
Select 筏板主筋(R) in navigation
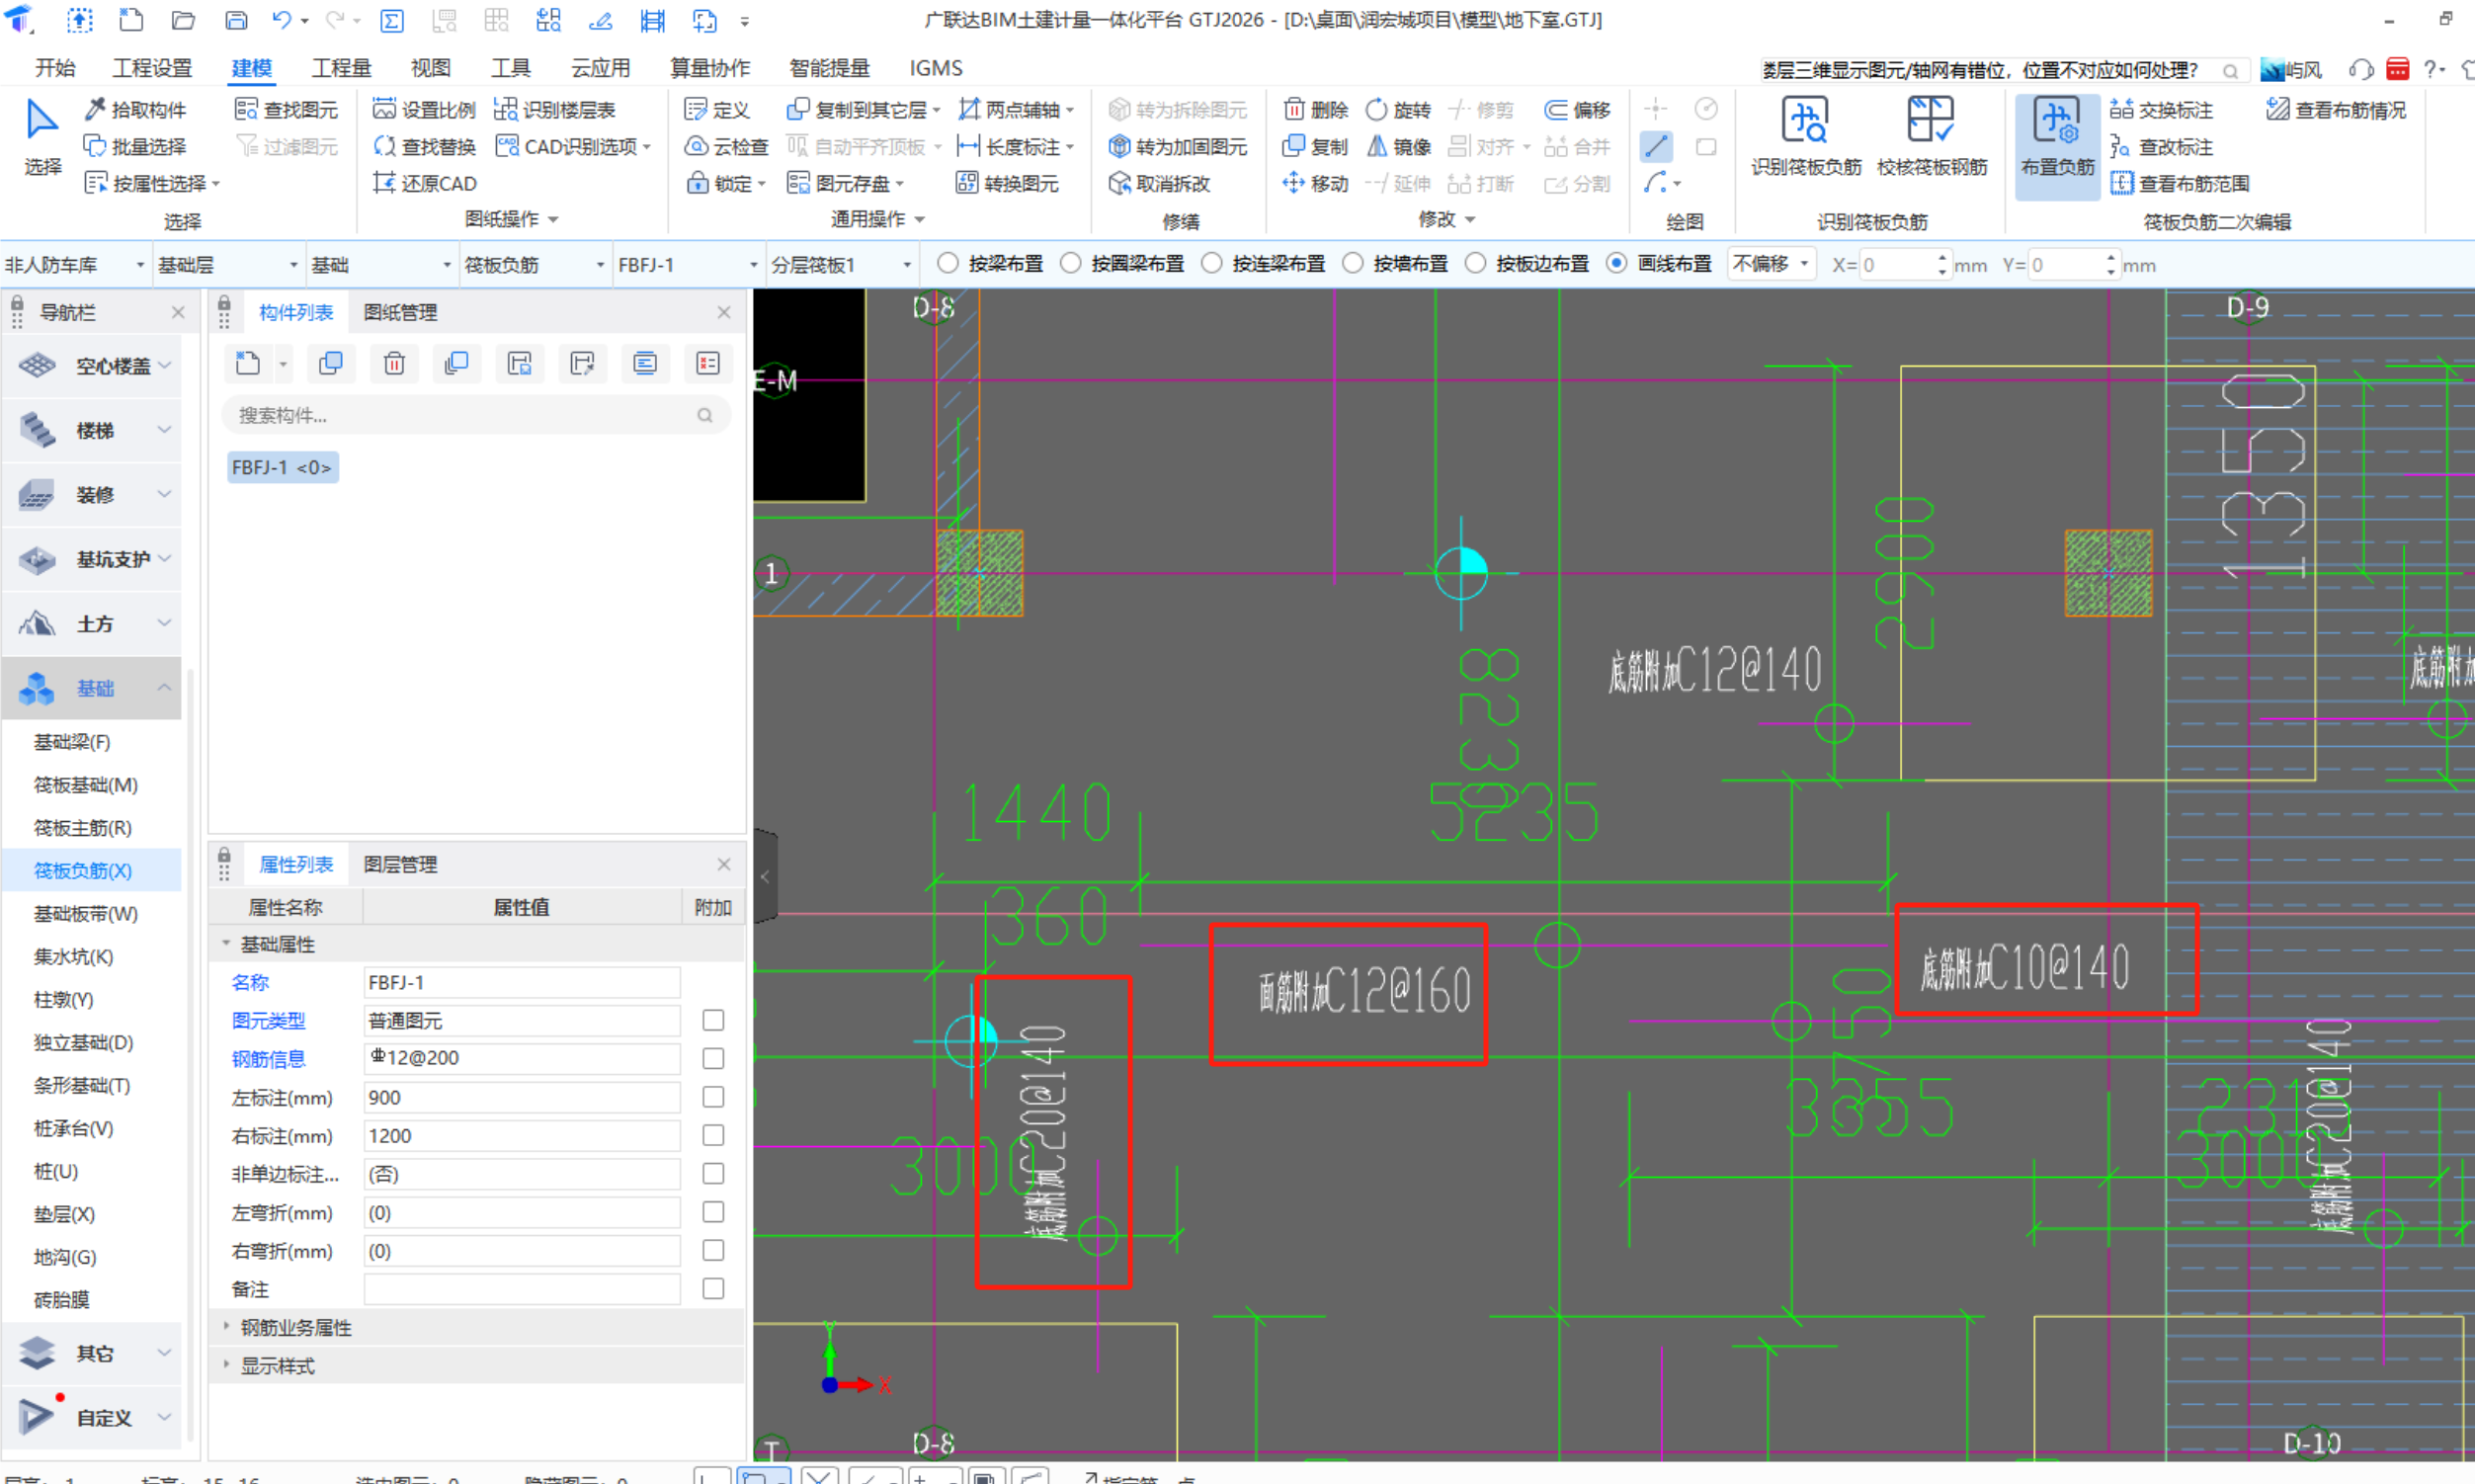[83, 827]
